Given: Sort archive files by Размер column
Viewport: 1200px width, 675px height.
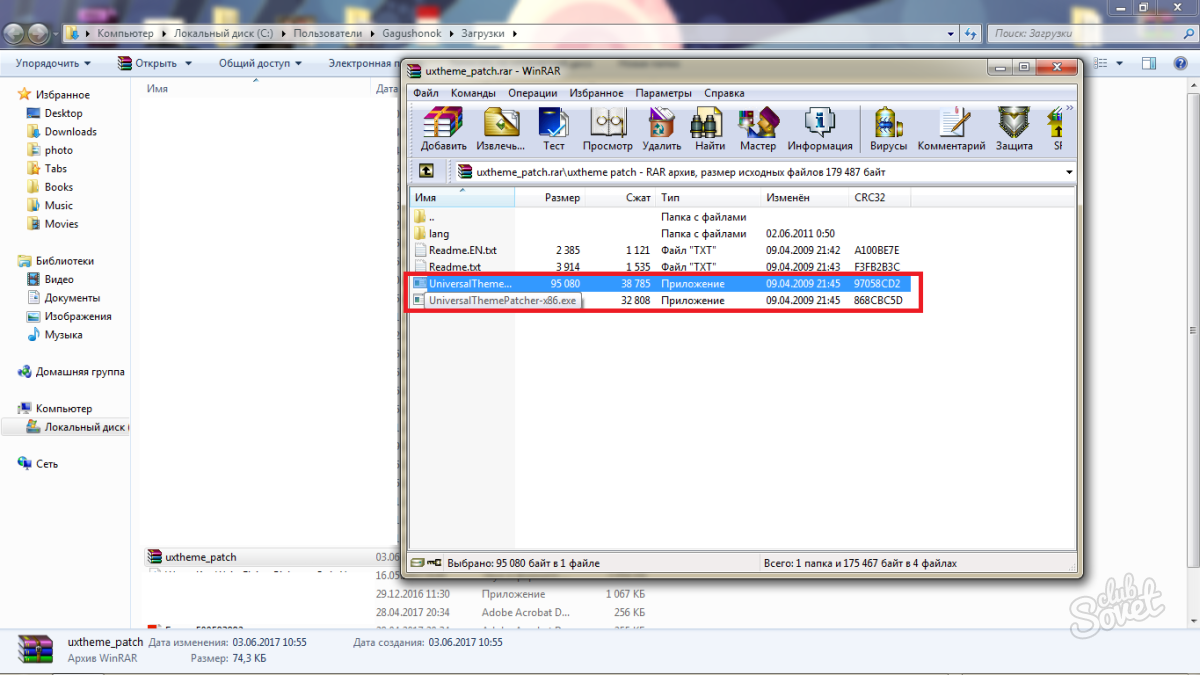Looking at the screenshot, I should [562, 198].
